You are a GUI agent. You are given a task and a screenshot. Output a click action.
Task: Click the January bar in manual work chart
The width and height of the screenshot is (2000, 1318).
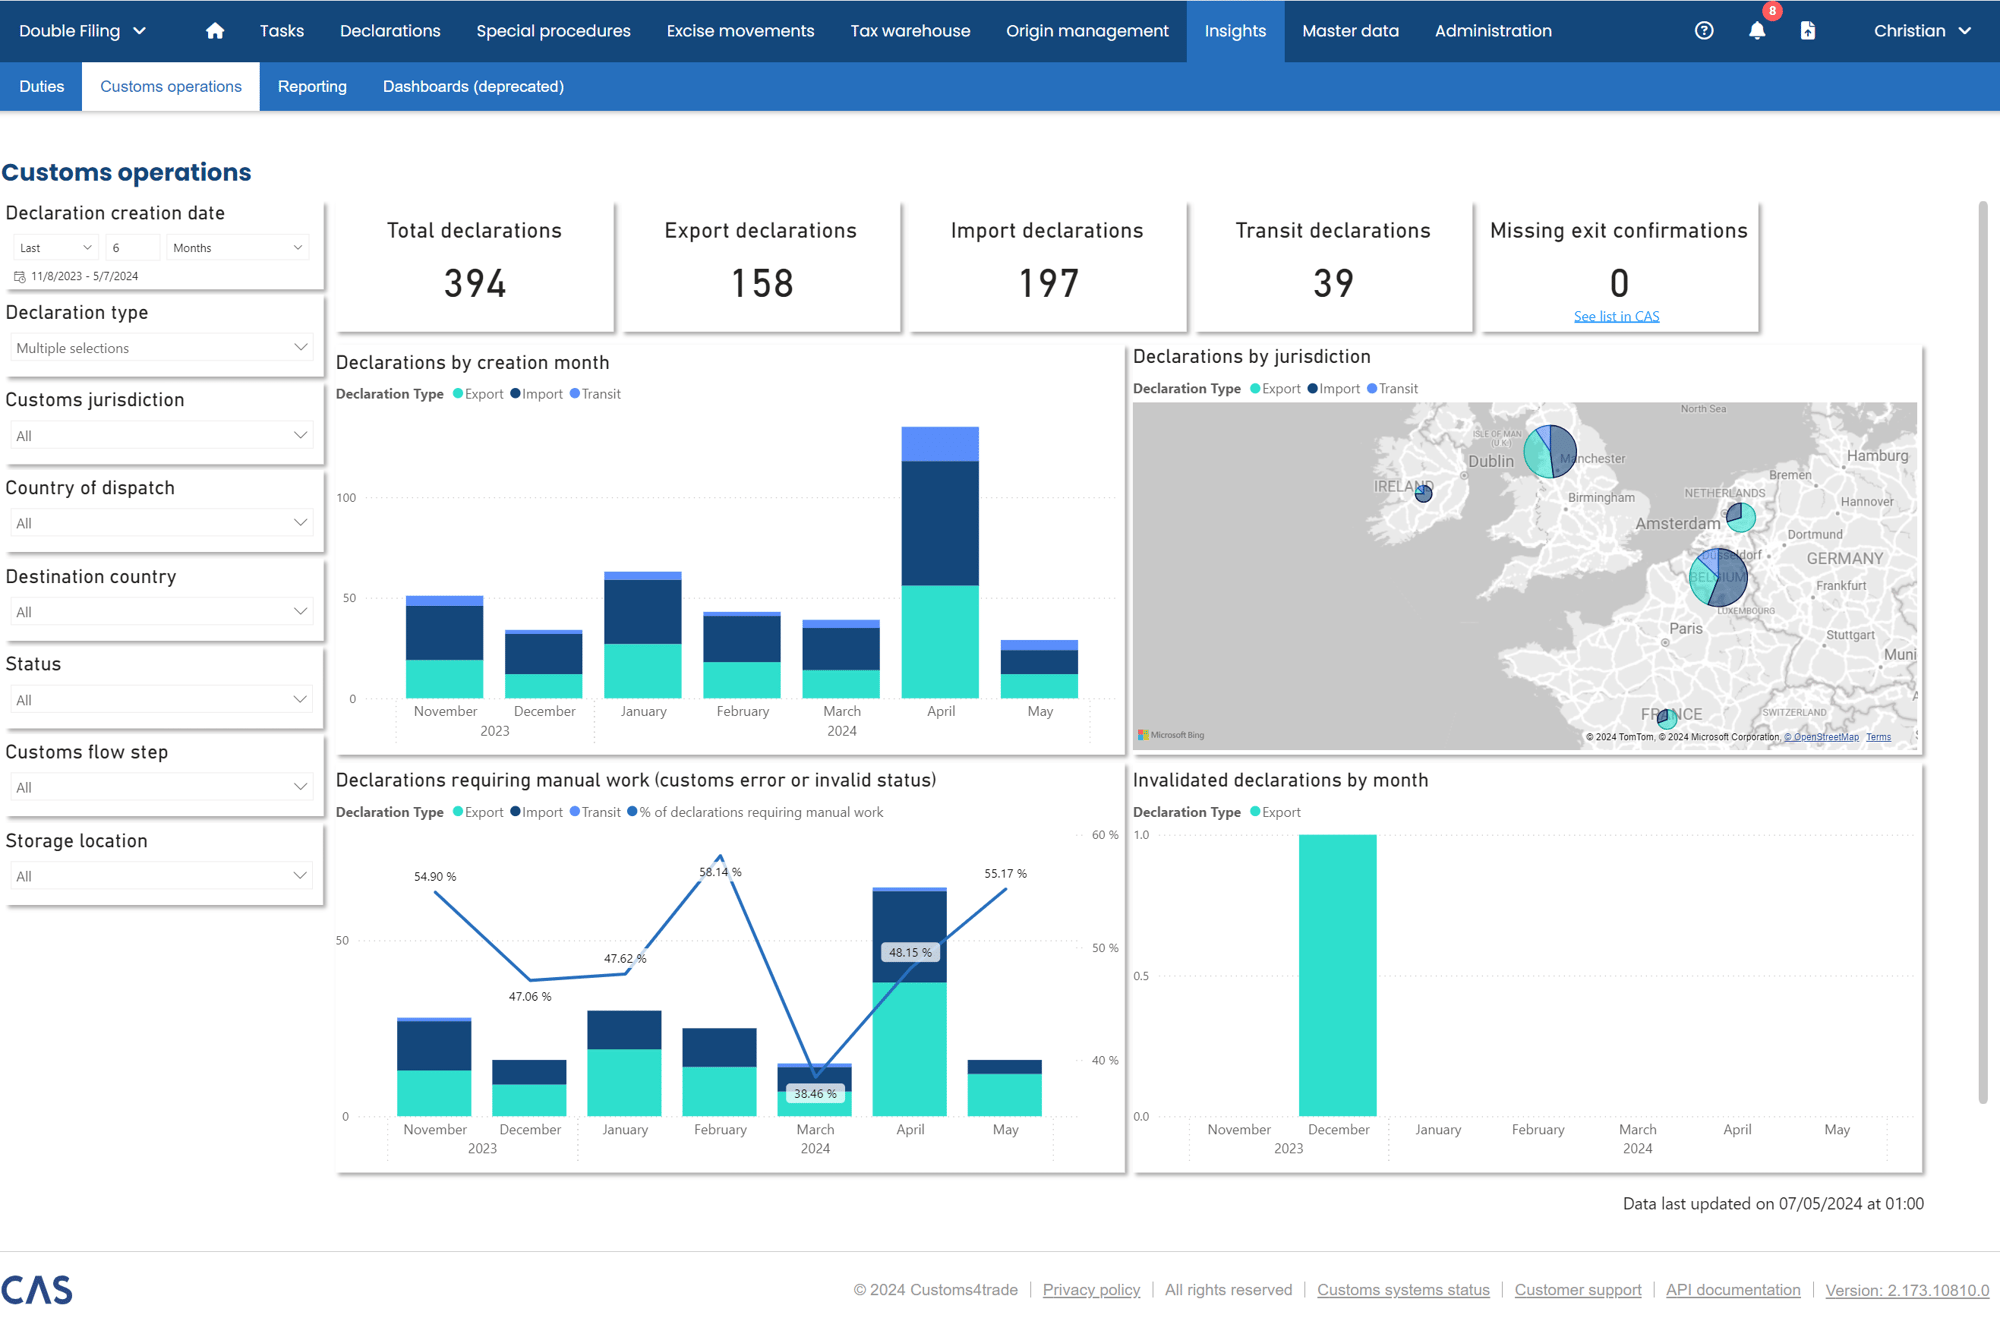(624, 1063)
